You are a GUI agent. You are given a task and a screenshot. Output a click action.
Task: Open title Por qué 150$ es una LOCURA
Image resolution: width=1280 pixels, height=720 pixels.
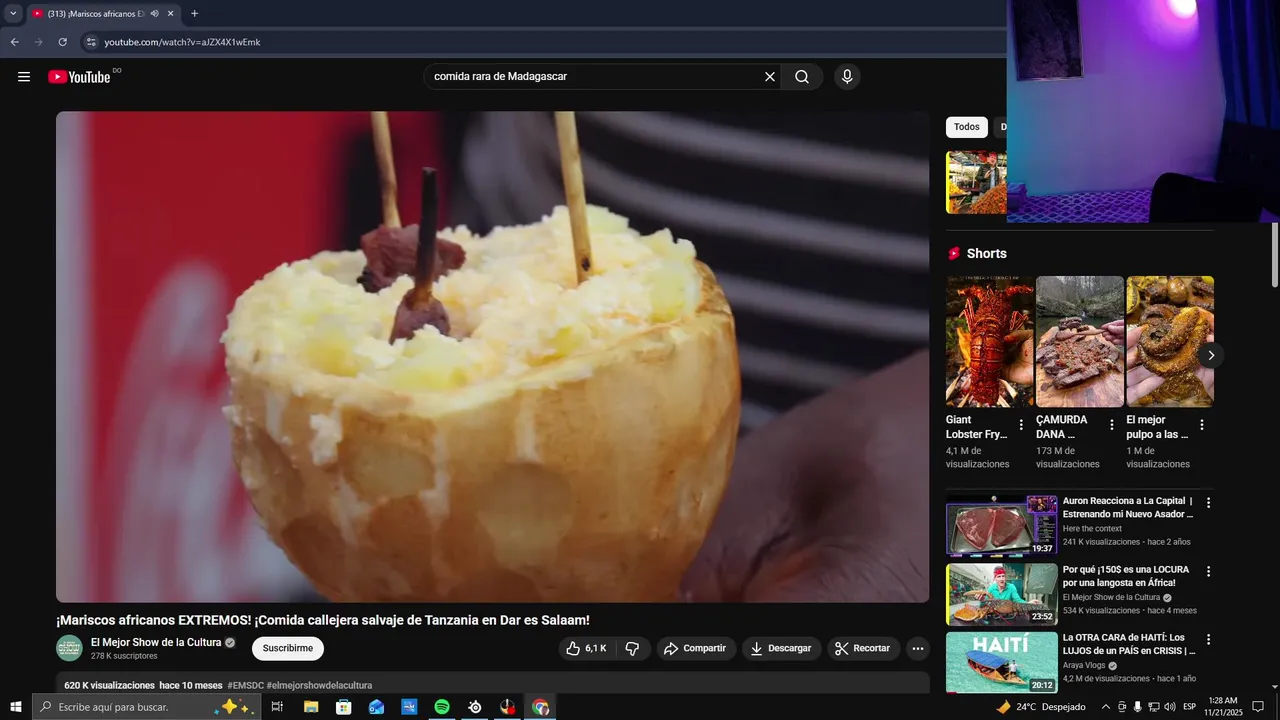pos(1127,576)
